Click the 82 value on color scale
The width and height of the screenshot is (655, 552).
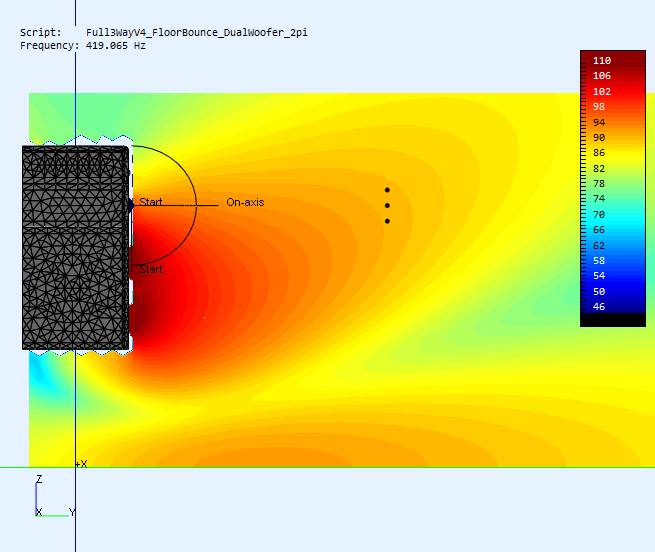599,168
